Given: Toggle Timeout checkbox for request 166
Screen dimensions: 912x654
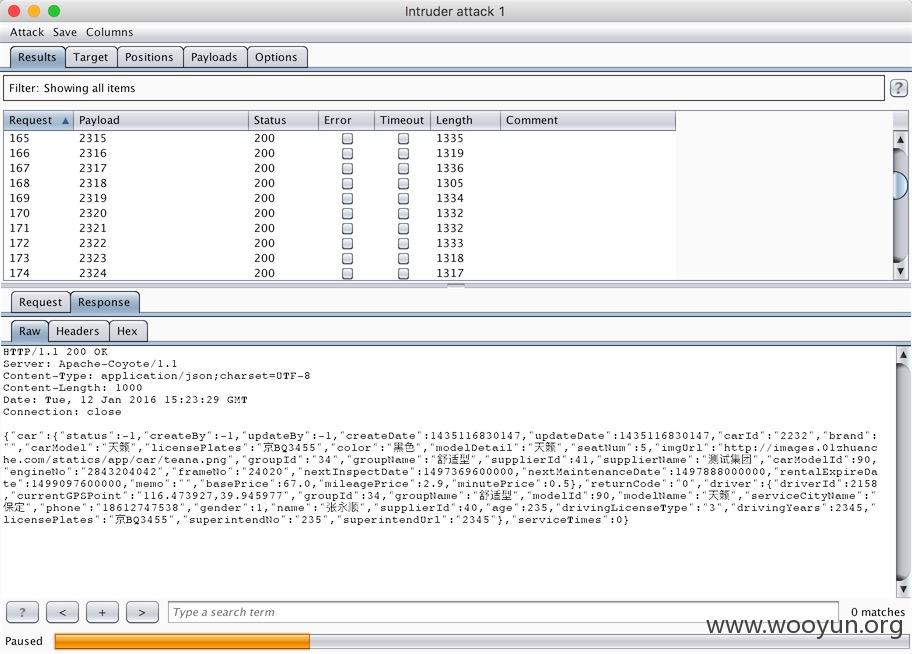Looking at the screenshot, I should tap(403, 154).
